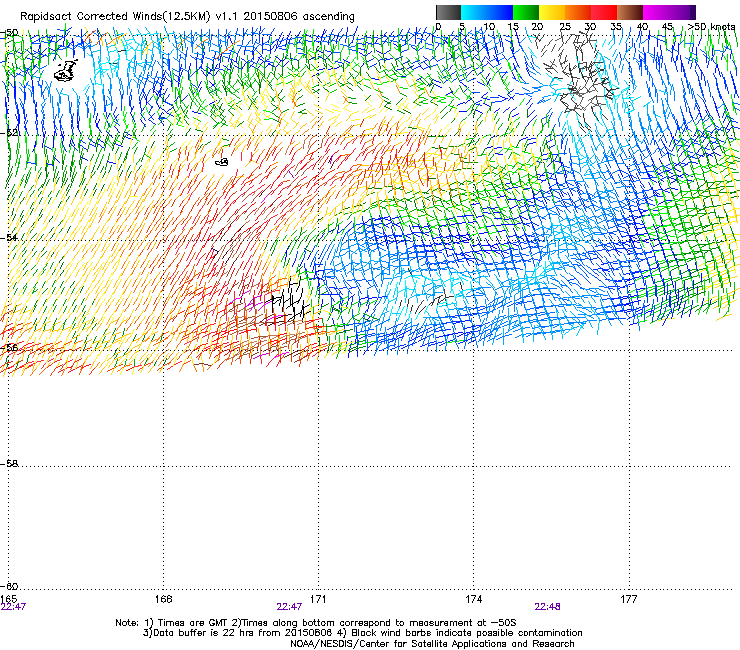Click the legend label '10'
This screenshot has width=740, height=650.
(489, 27)
